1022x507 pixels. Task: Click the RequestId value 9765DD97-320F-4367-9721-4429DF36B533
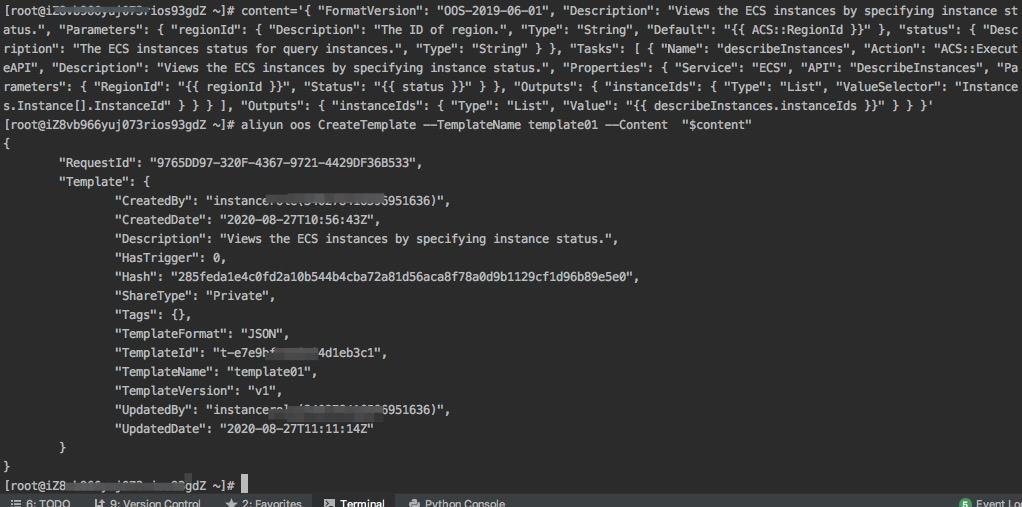click(x=285, y=163)
